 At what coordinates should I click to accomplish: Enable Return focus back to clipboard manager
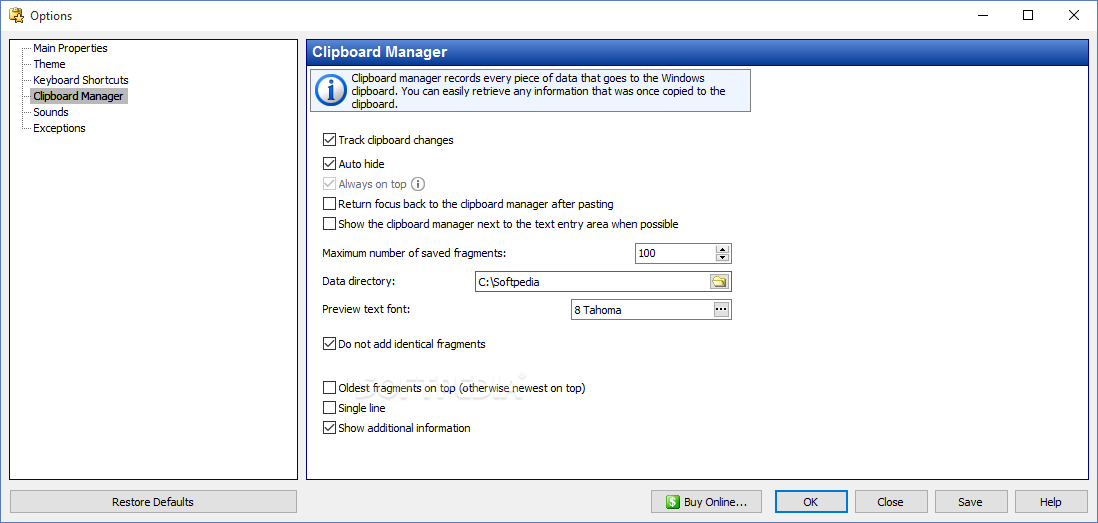pos(329,204)
